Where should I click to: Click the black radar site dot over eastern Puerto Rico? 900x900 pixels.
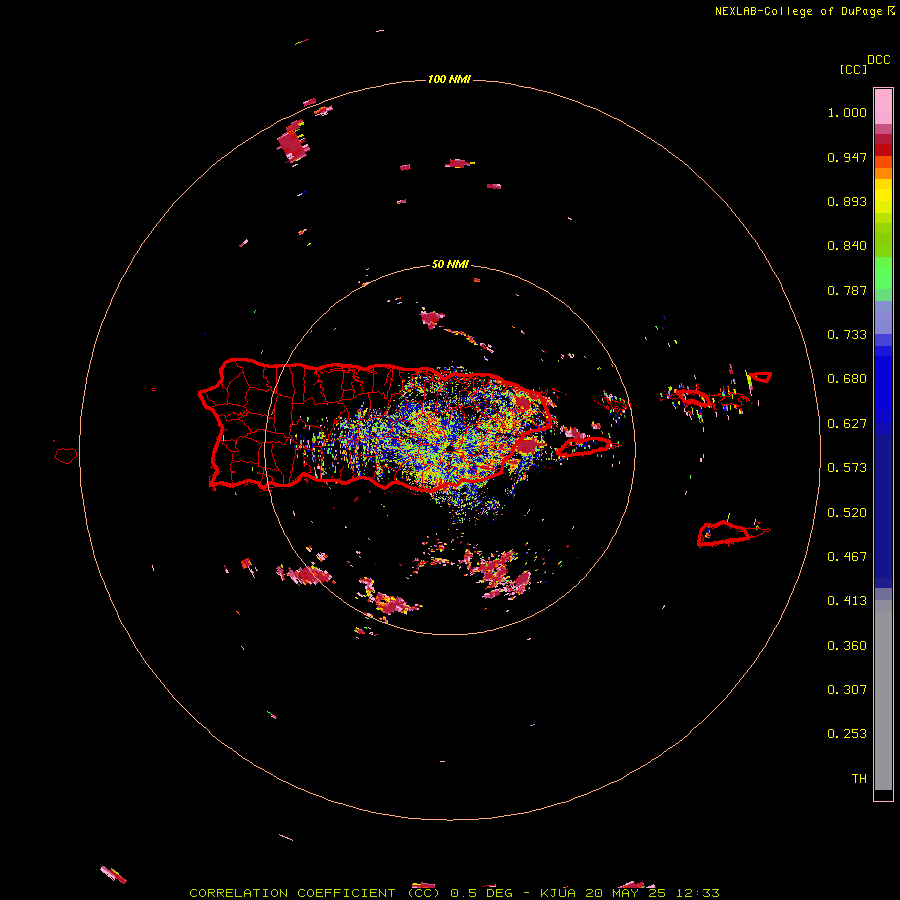(x=452, y=448)
